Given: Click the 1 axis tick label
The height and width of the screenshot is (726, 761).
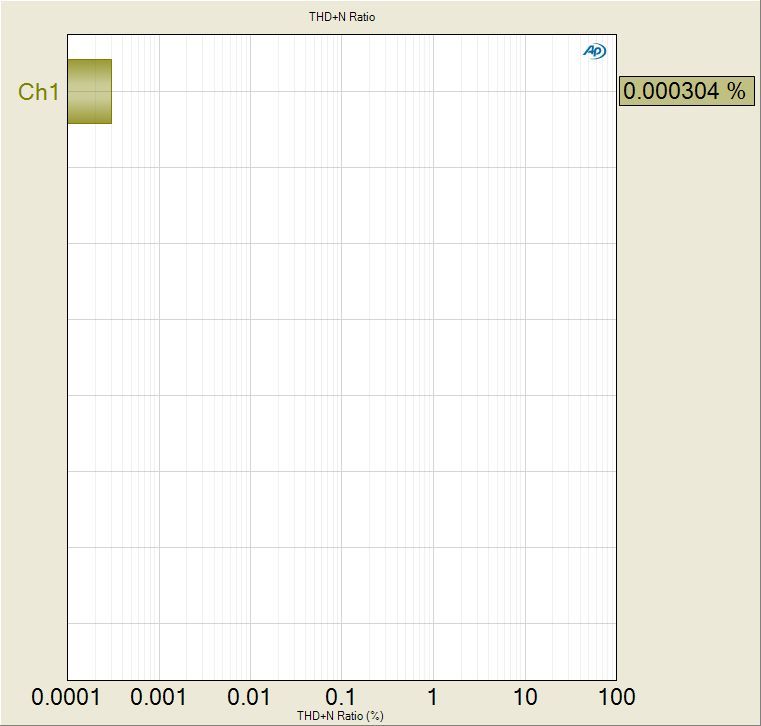Looking at the screenshot, I should 432,697.
